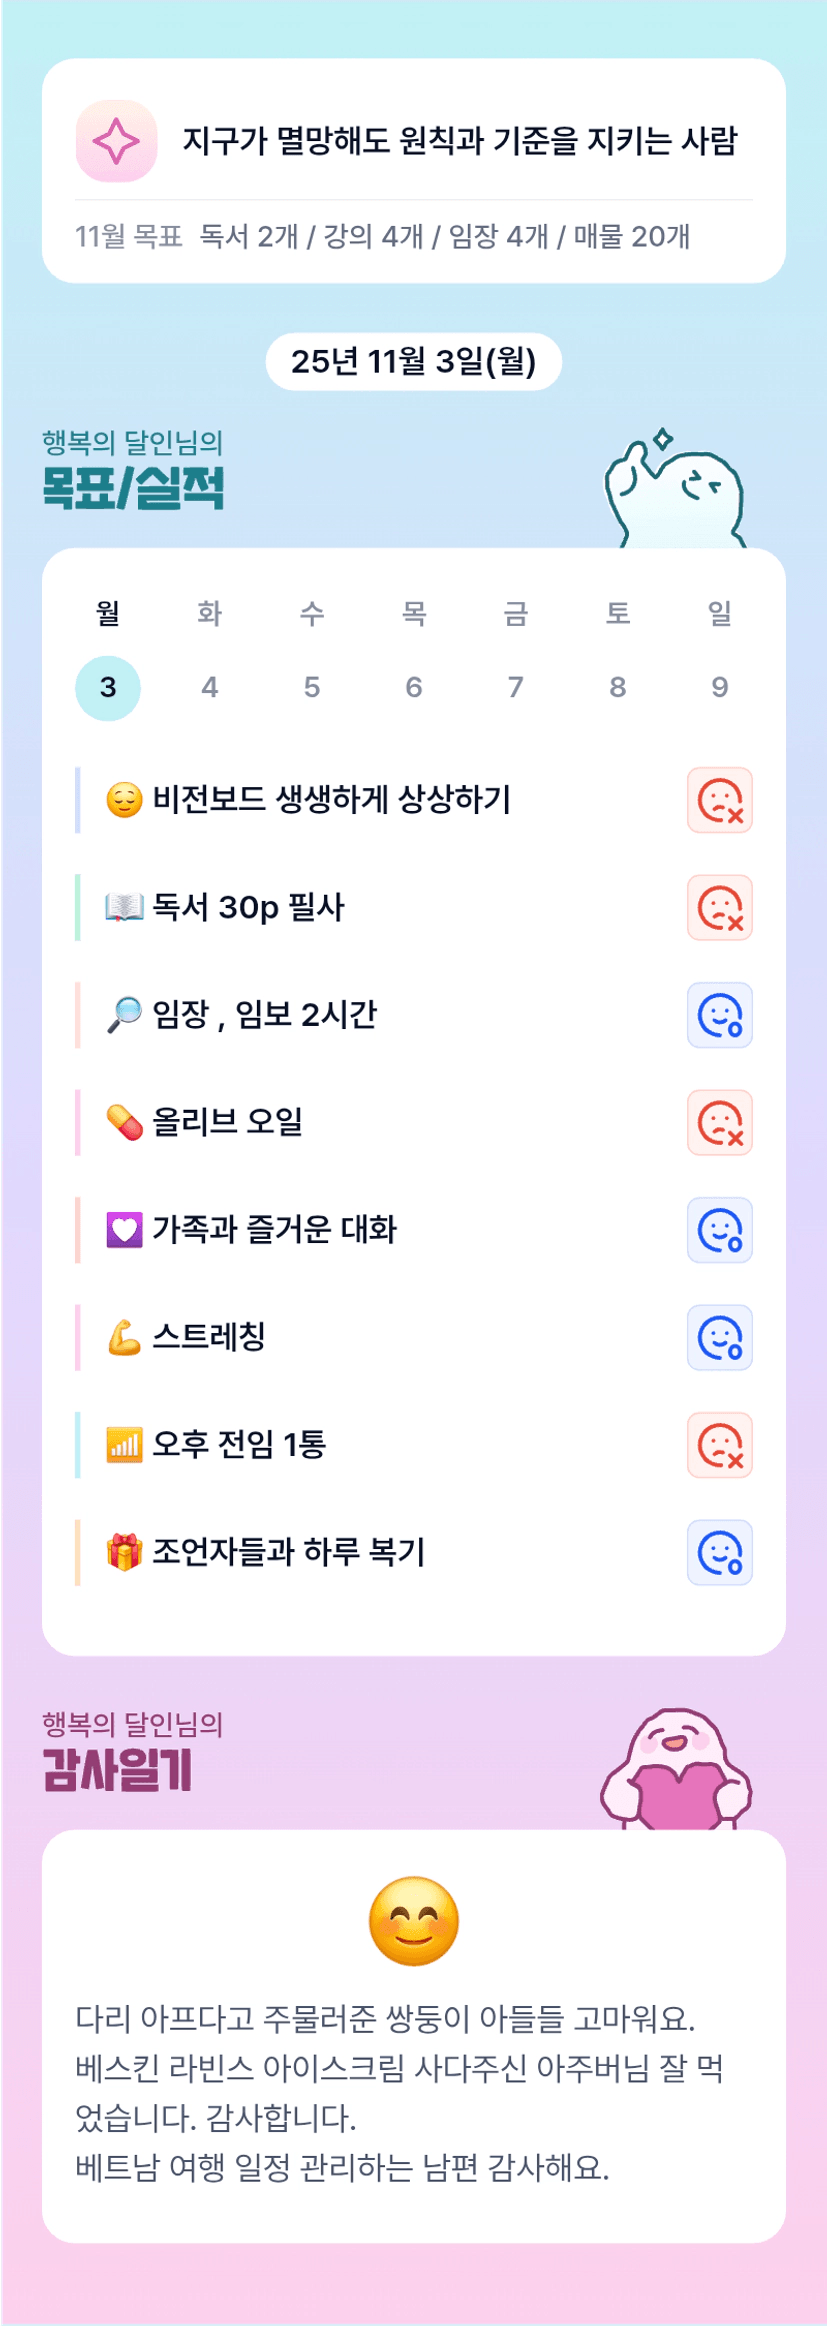The width and height of the screenshot is (827, 2326).
Task: Toggle status face for 임장, 임보 2시간
Action: point(719,1015)
